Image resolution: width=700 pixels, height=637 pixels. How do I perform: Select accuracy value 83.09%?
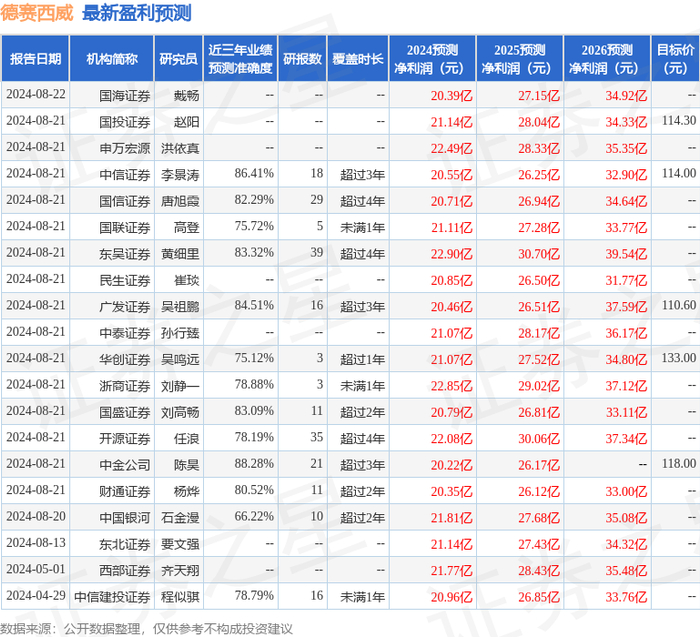click(254, 410)
